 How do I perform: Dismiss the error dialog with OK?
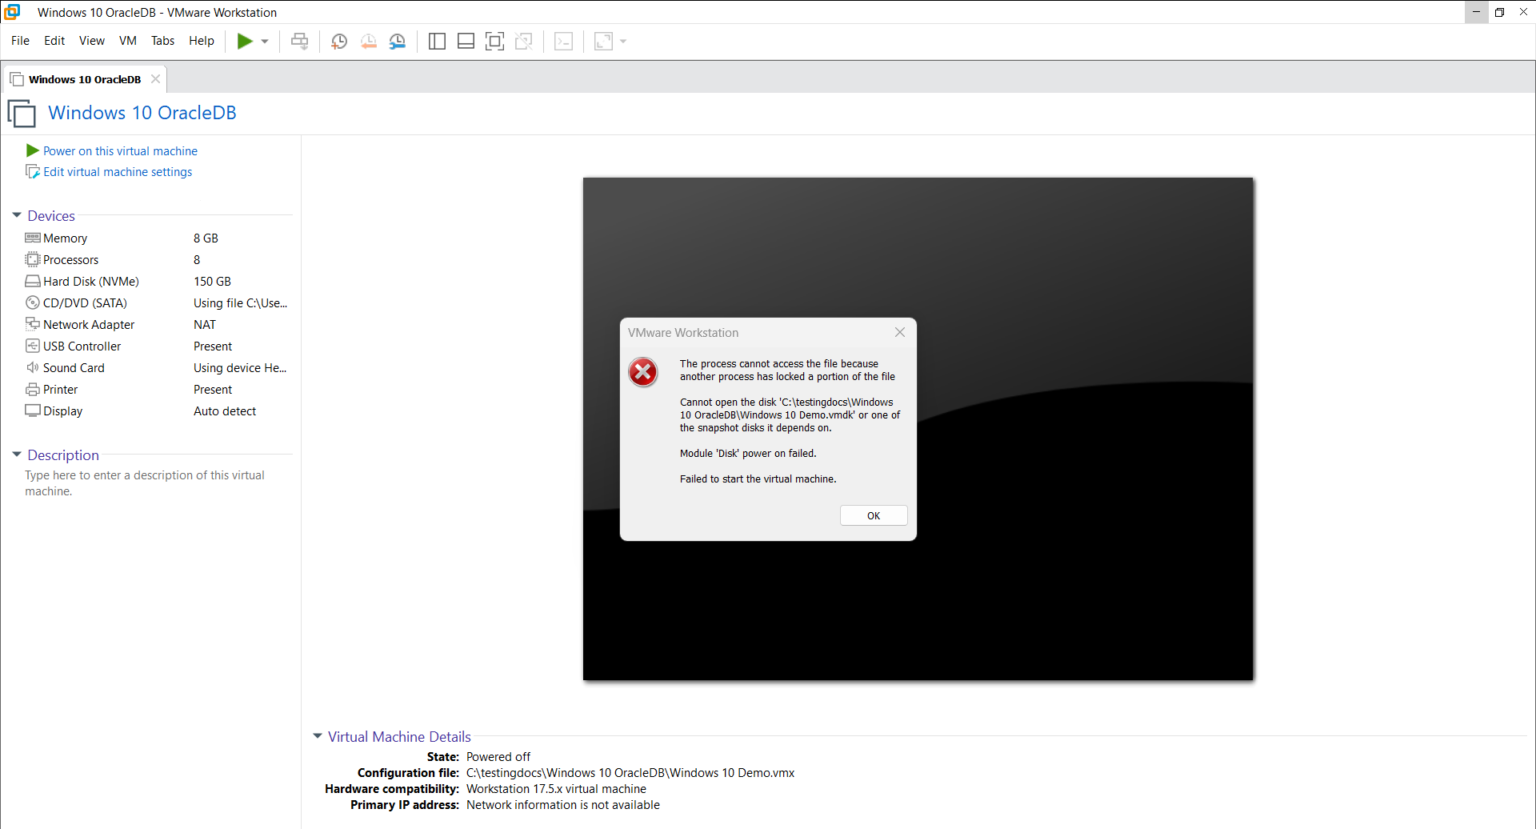pos(872,515)
